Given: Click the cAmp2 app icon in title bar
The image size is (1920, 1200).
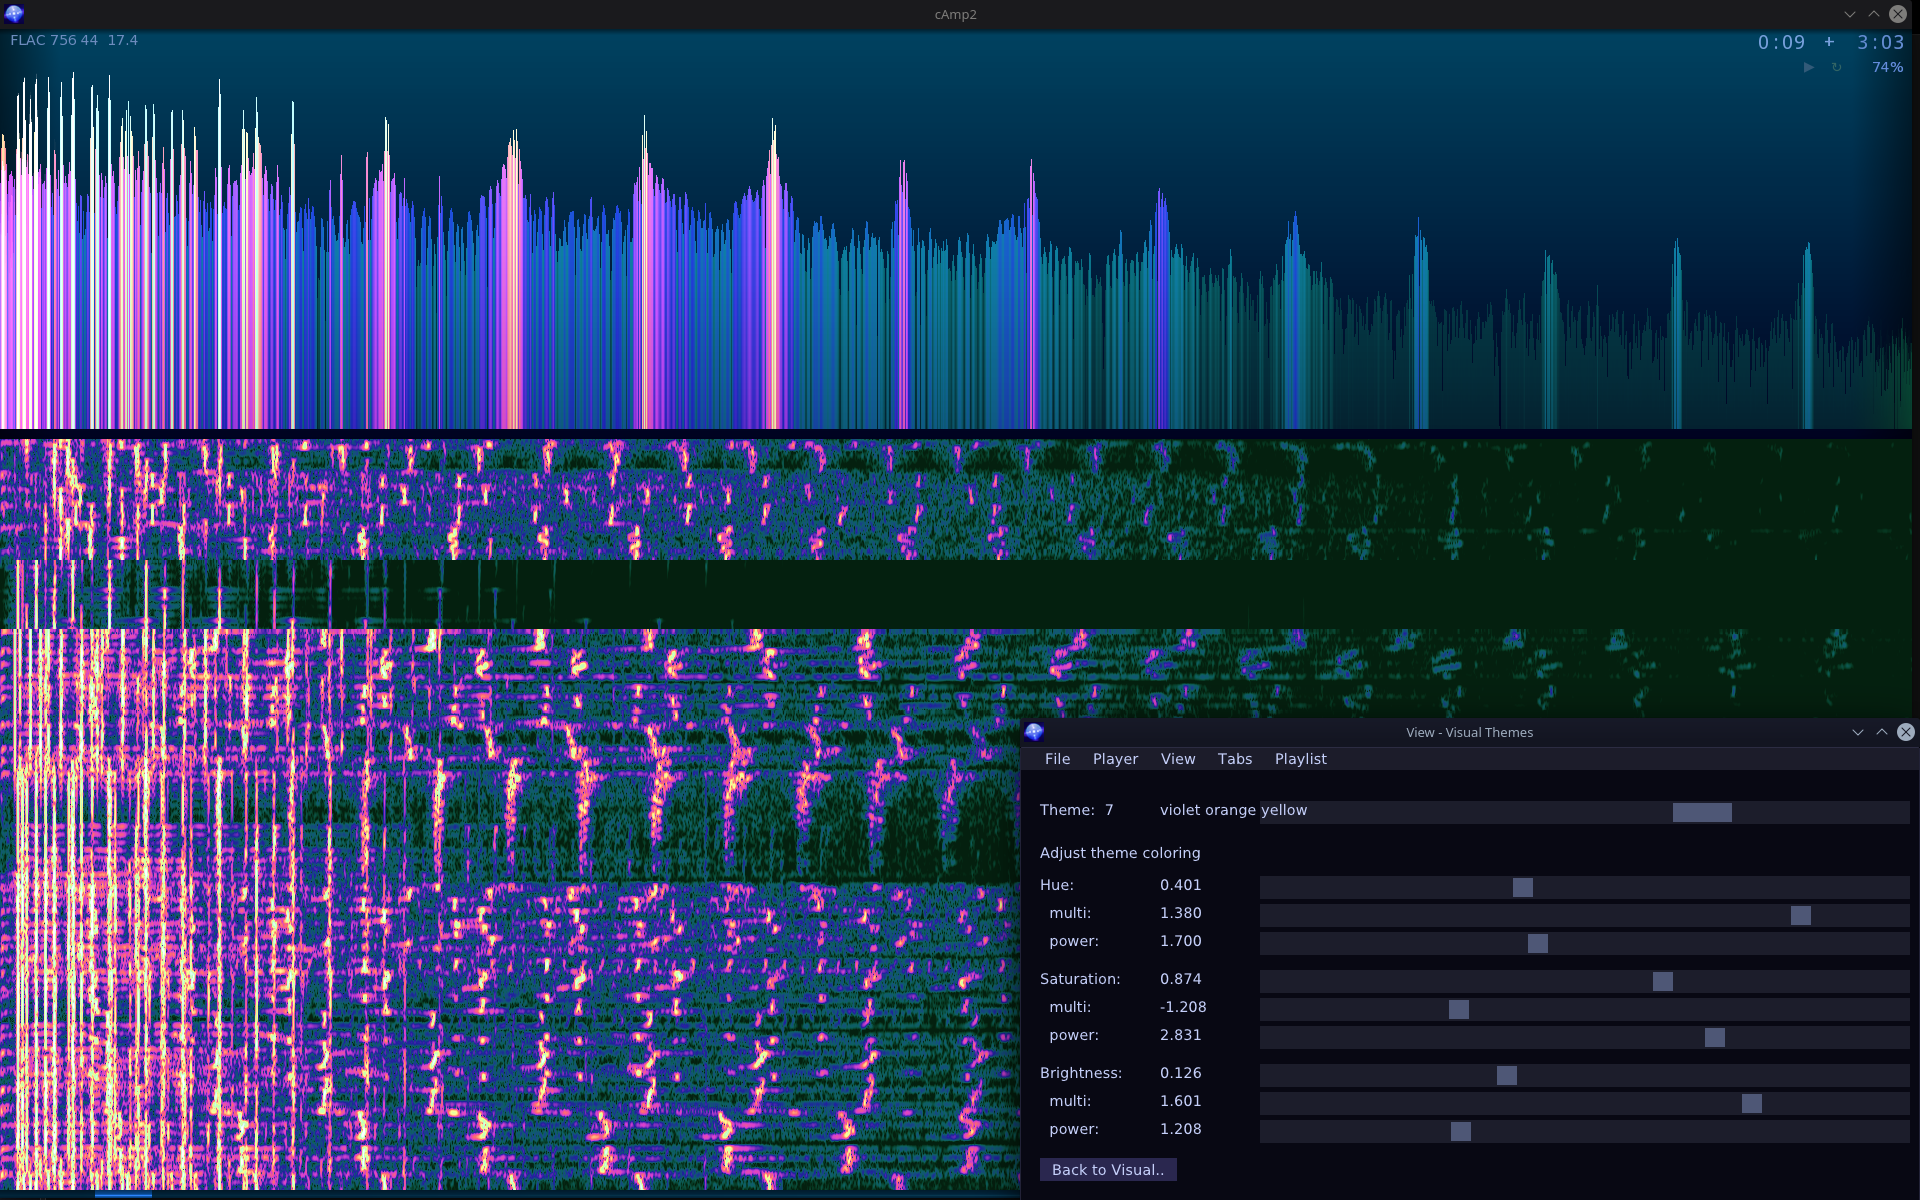Looking at the screenshot, I should click(14, 14).
